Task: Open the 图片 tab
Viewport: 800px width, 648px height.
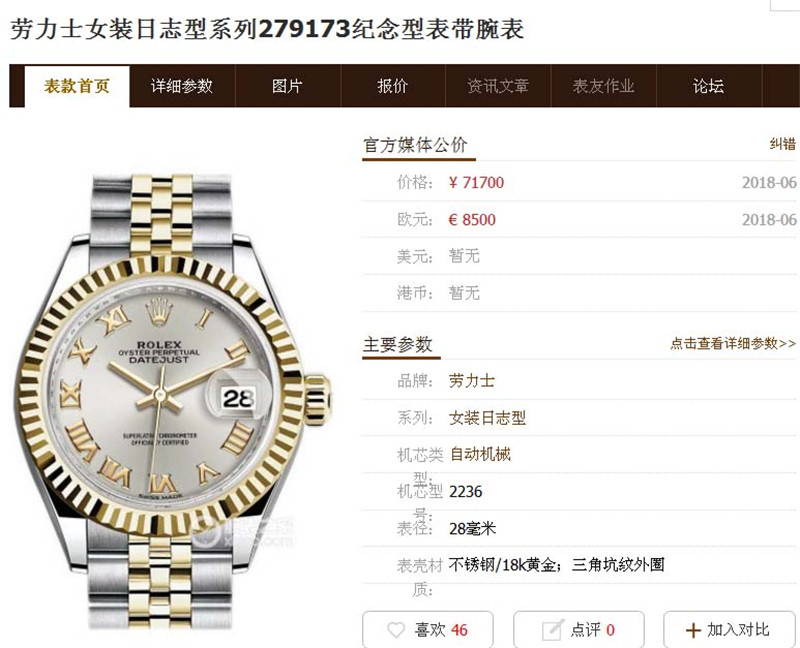Action: coord(288,86)
